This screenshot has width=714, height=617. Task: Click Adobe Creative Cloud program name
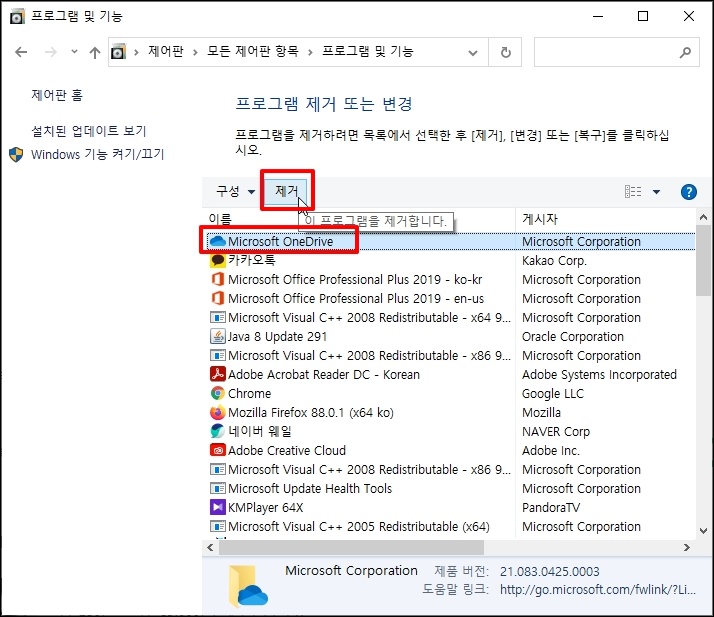pyautogui.click(x=287, y=450)
